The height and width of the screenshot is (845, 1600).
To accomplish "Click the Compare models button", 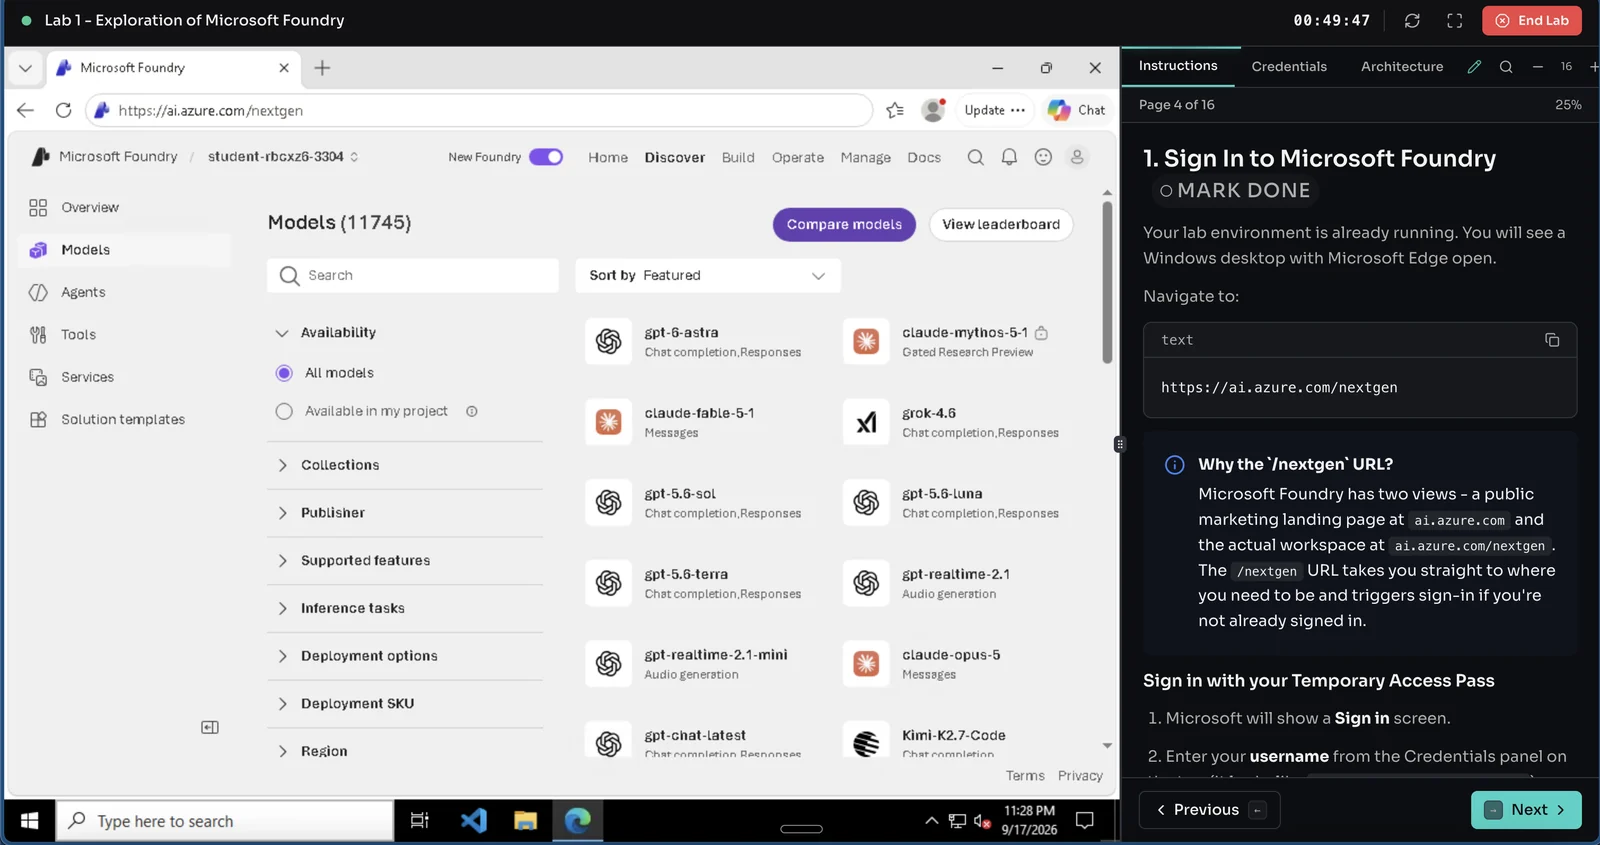I will click(x=844, y=225).
